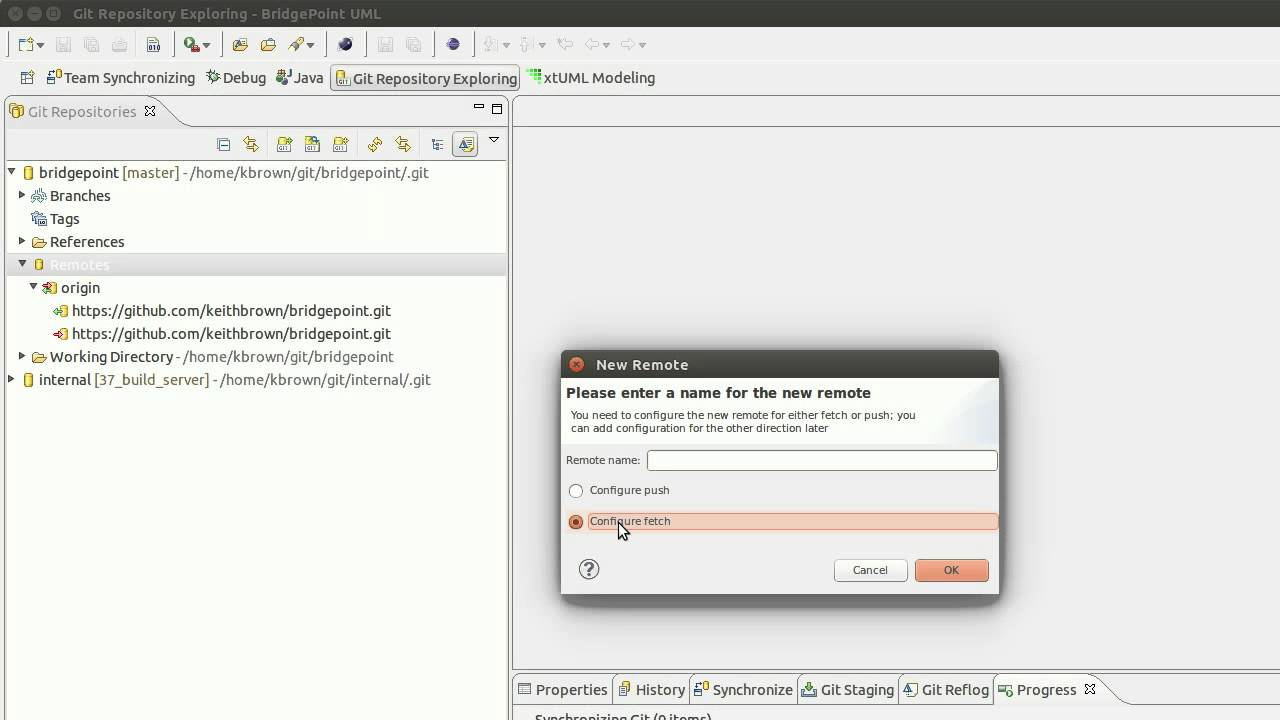Click the Run External Tools icon
Viewport: 1280px width, 720px height.
tap(190, 44)
